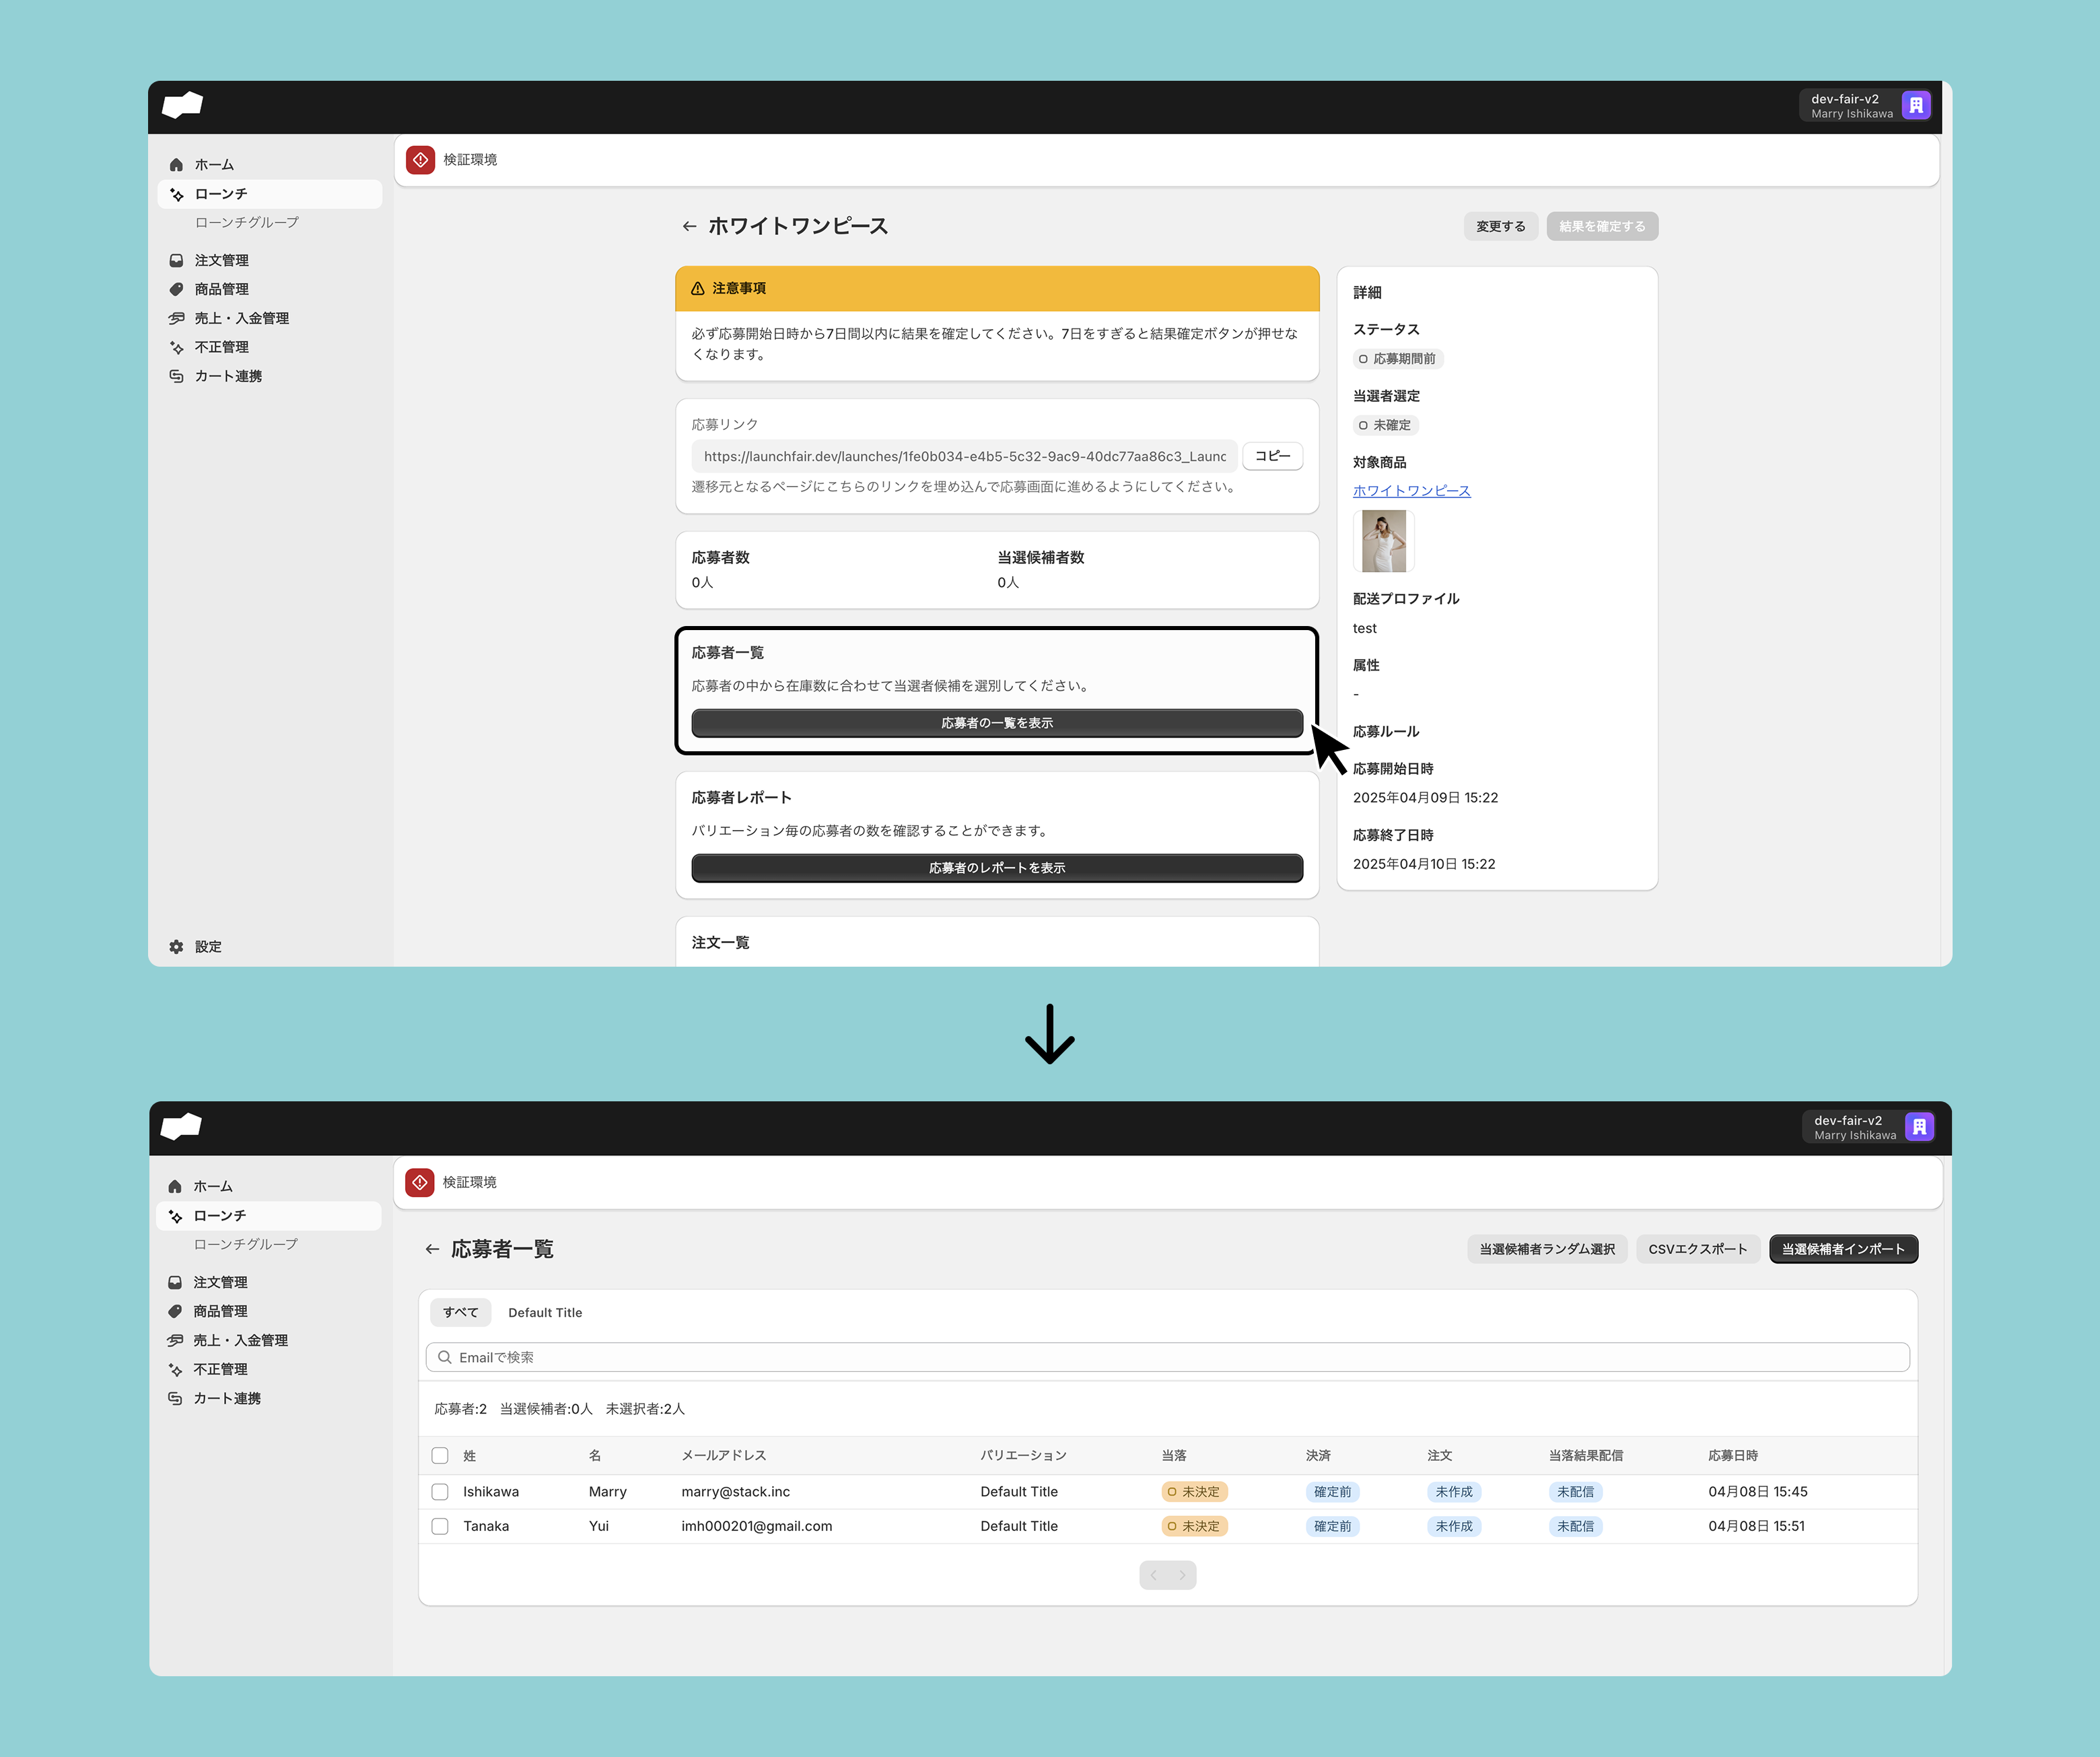Screen dimensions: 2100x1757
Task: Open the 設定 gear icon
Action: point(176,946)
